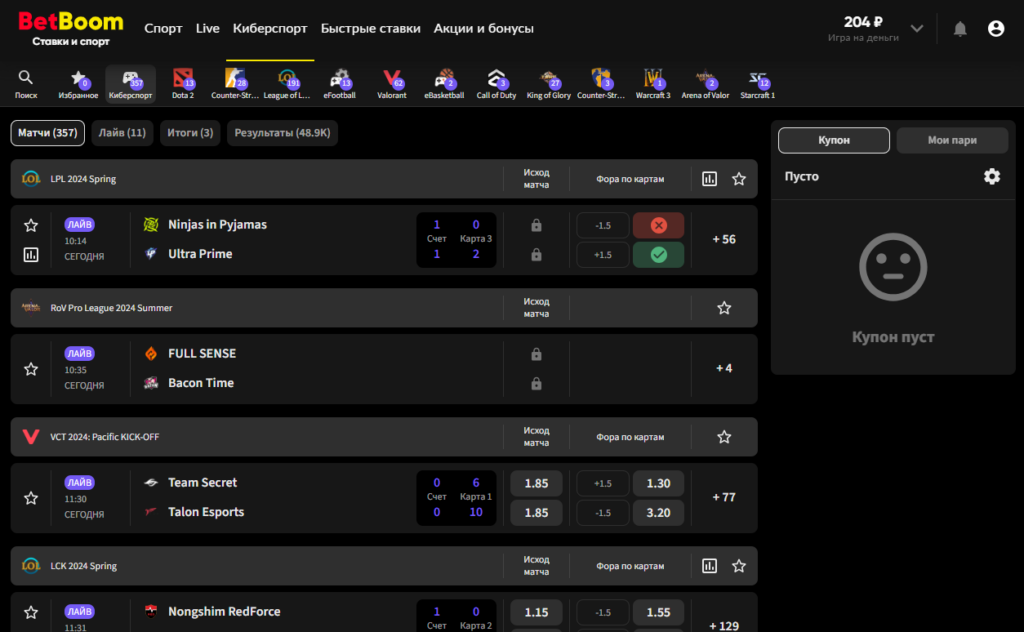The image size is (1024, 632).
Task: Favorite the Team Secret vs Talon Esports match
Action: (31, 498)
